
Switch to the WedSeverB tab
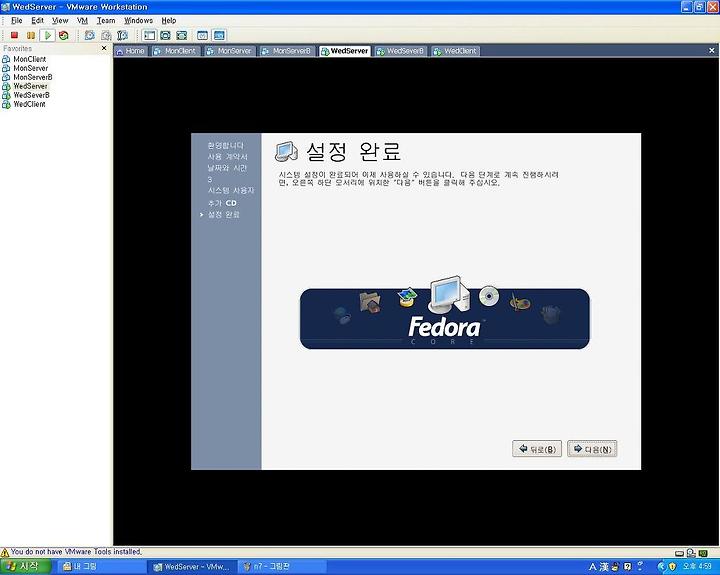point(400,51)
